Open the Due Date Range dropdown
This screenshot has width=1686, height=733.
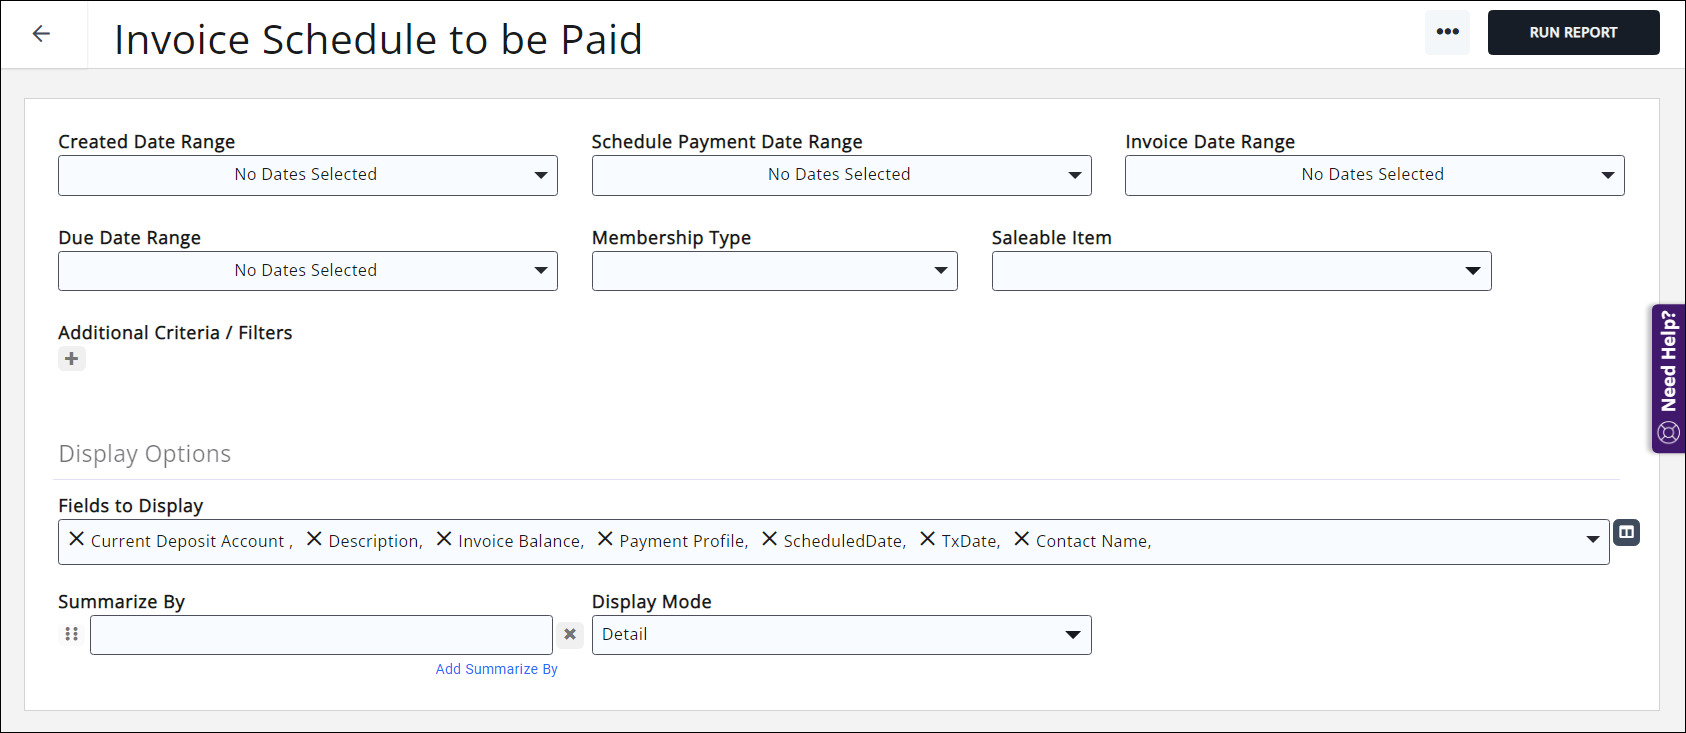click(308, 271)
